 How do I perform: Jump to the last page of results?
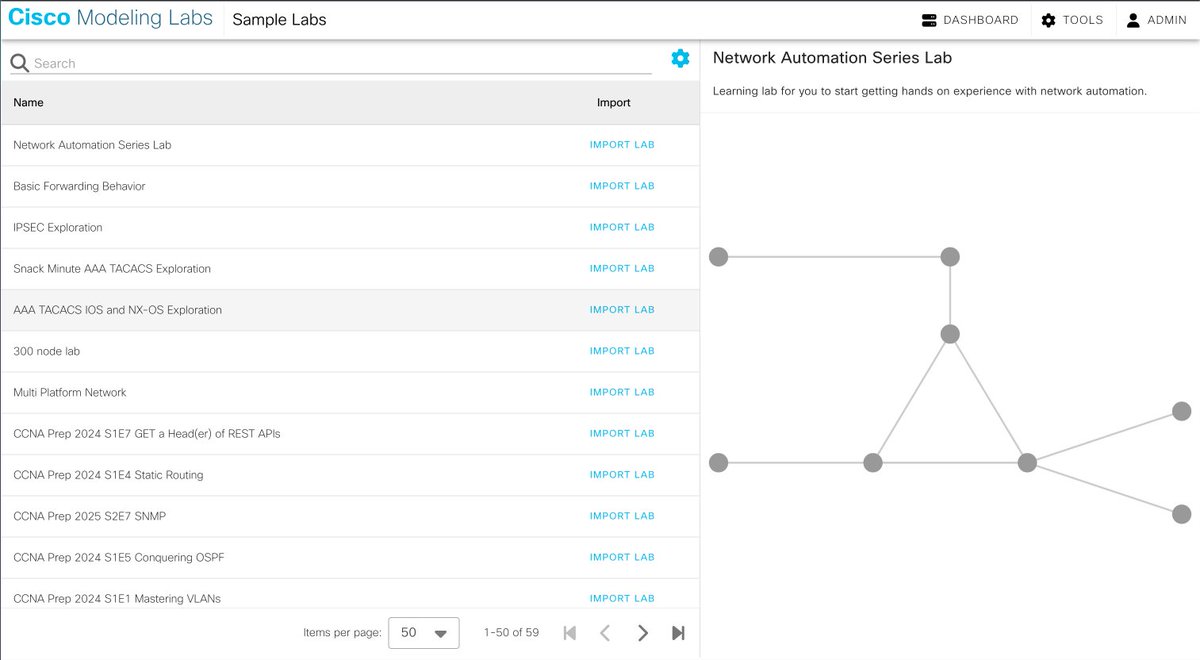click(x=678, y=633)
